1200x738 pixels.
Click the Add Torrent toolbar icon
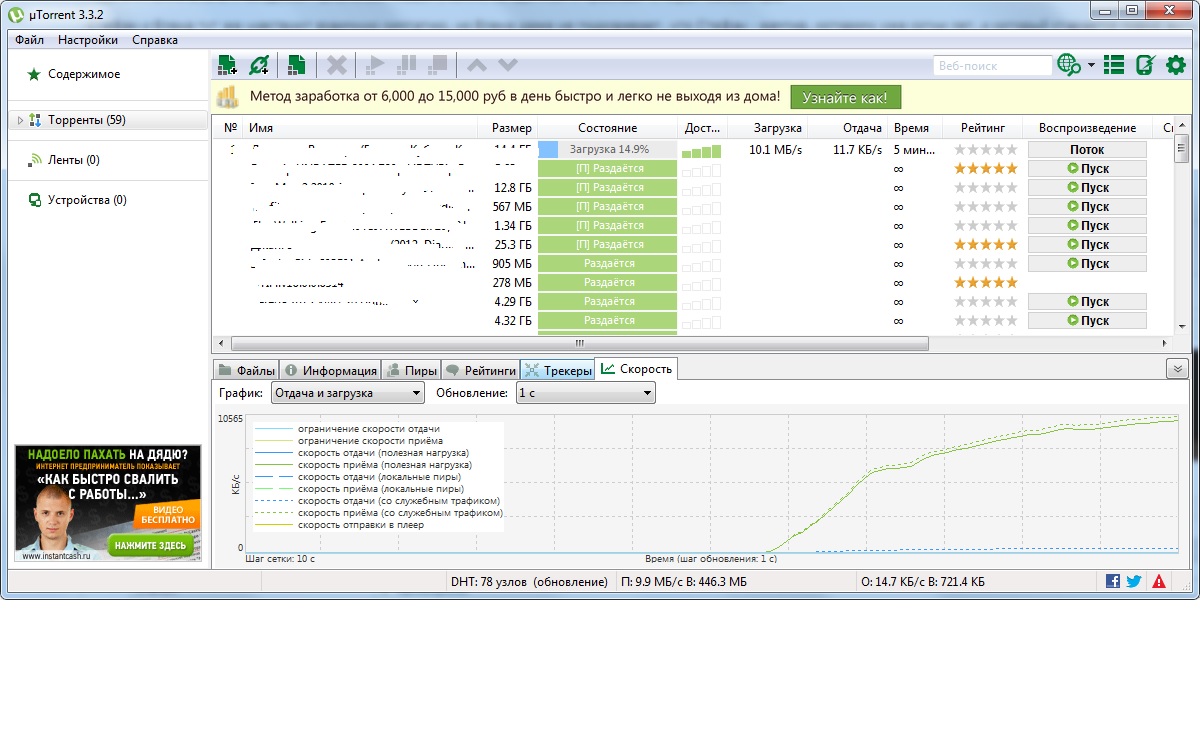[227, 66]
